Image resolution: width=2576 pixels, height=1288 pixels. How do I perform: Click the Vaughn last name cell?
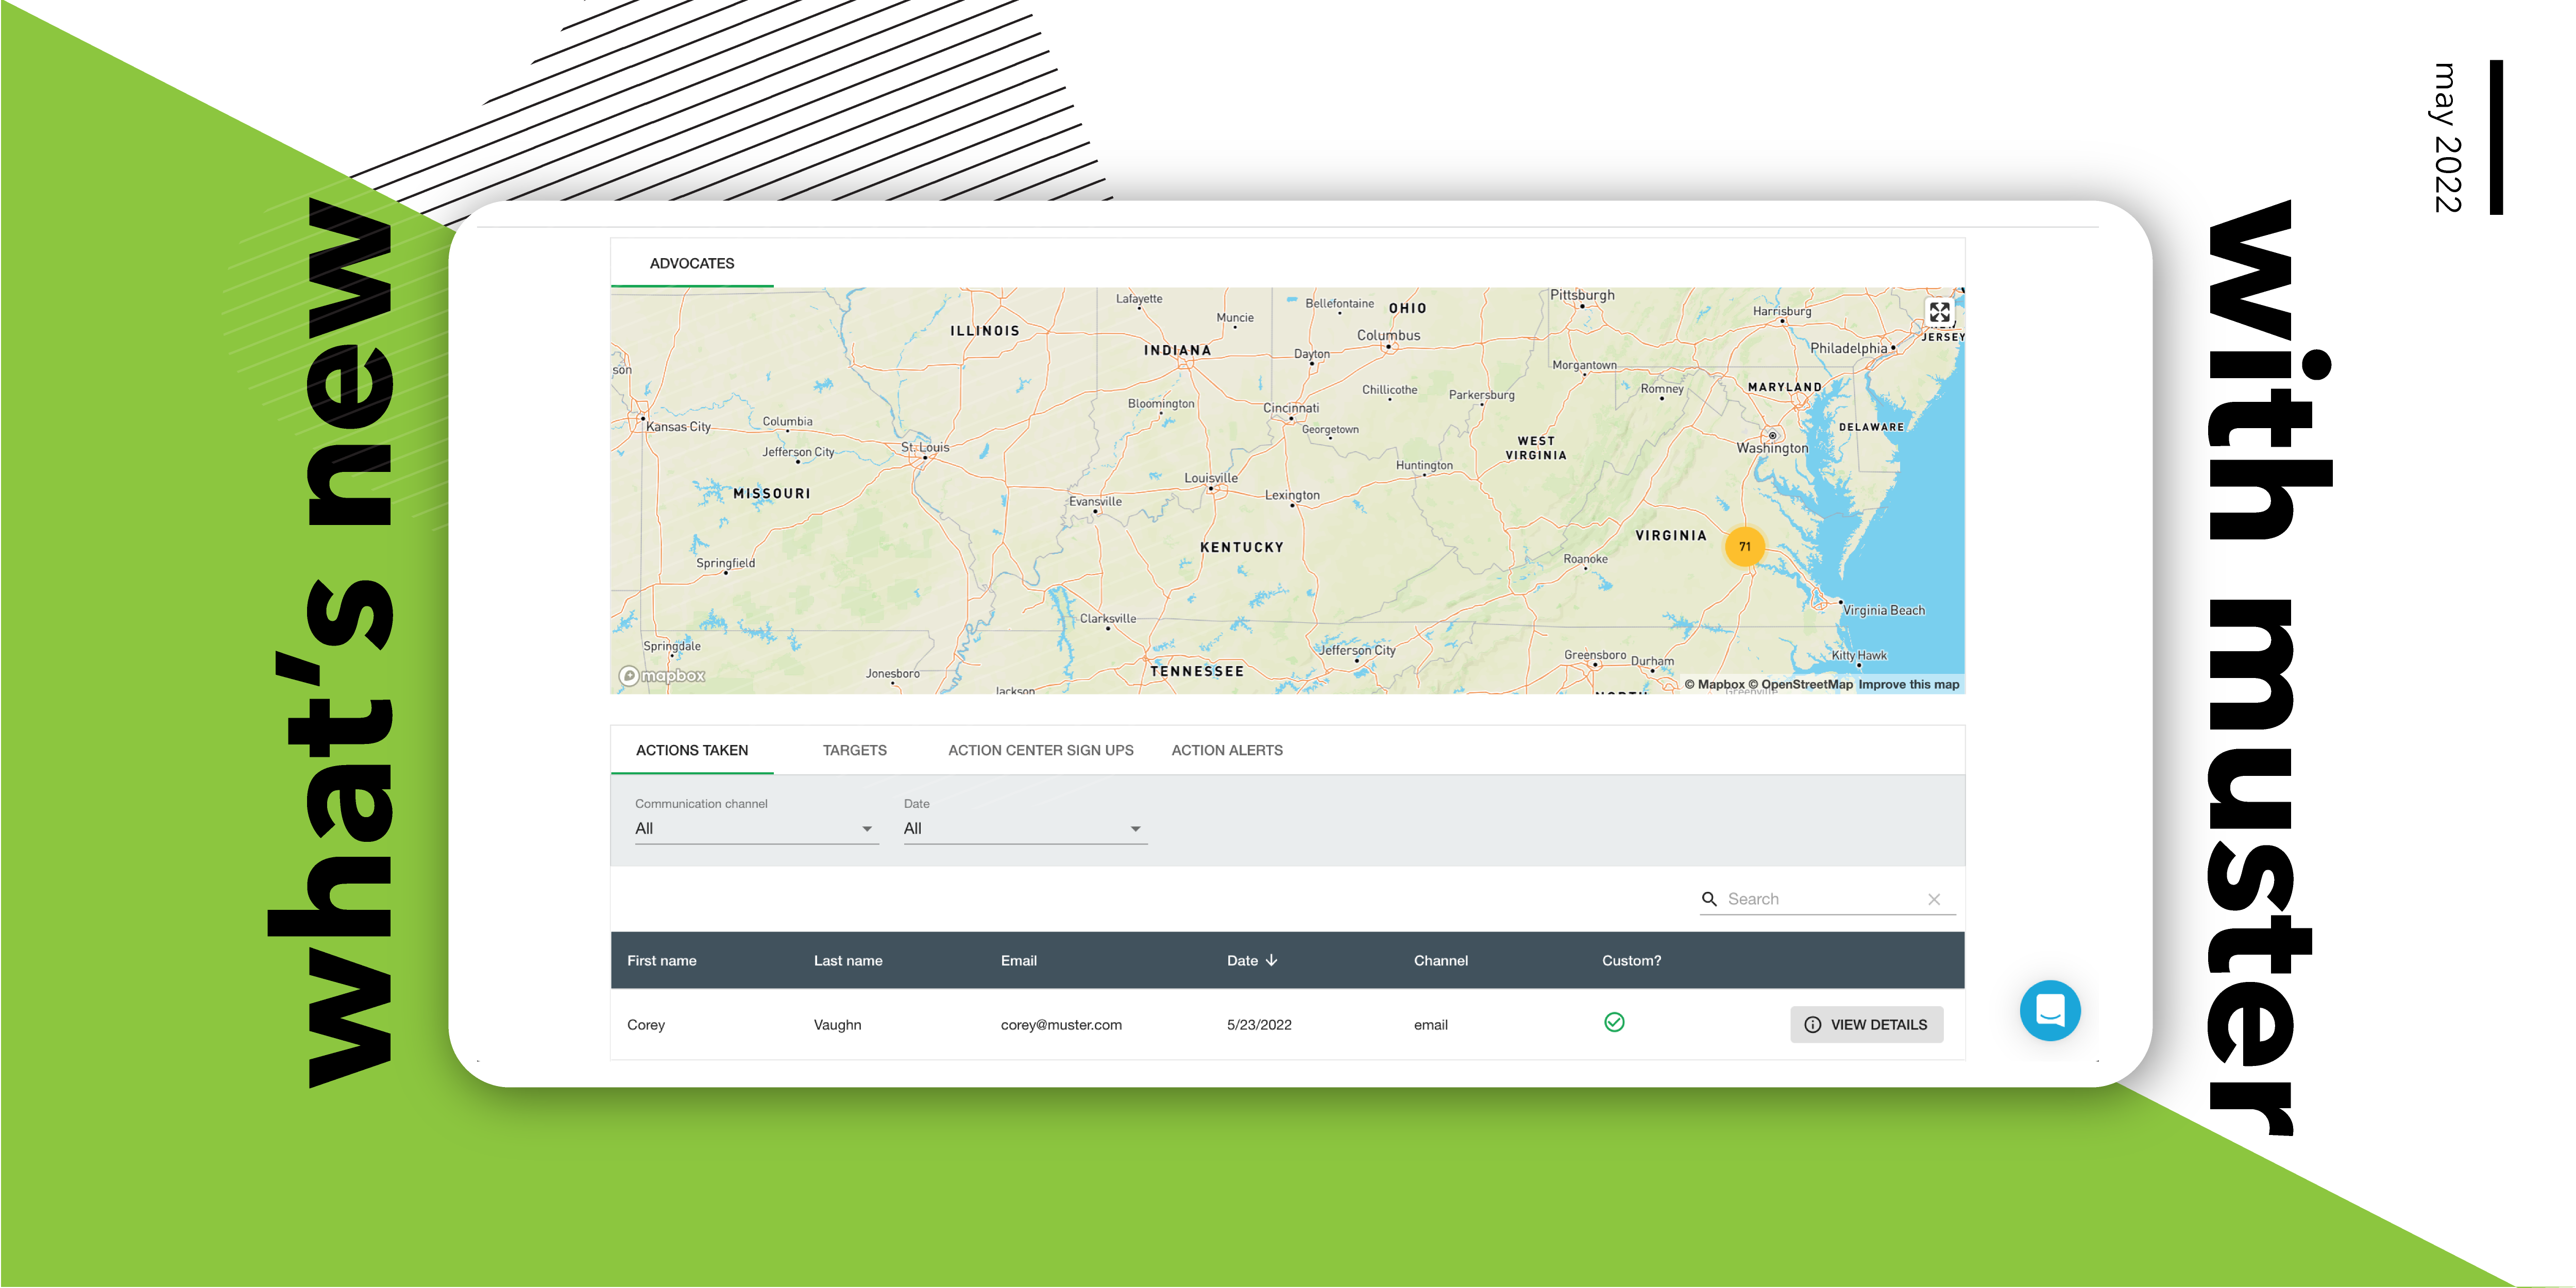837,1025
